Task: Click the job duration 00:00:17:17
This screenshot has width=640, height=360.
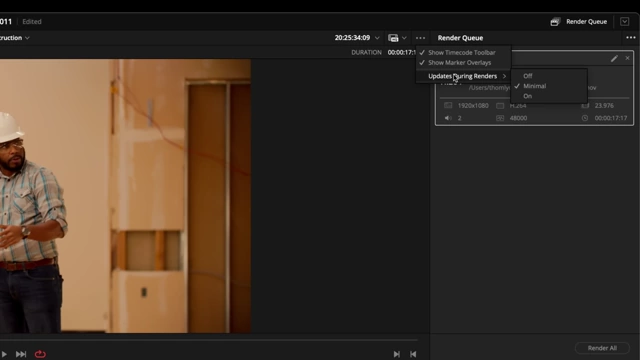Action: pos(611,118)
